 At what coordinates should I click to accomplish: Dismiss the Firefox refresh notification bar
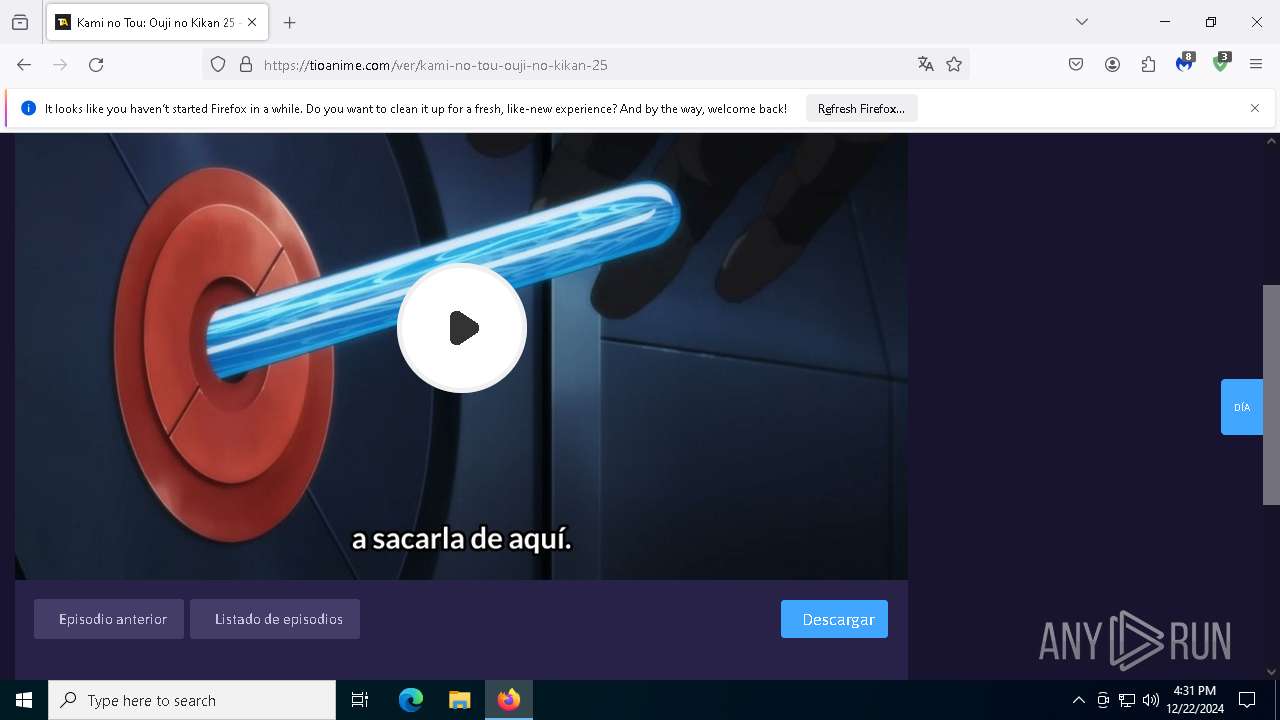(1255, 108)
